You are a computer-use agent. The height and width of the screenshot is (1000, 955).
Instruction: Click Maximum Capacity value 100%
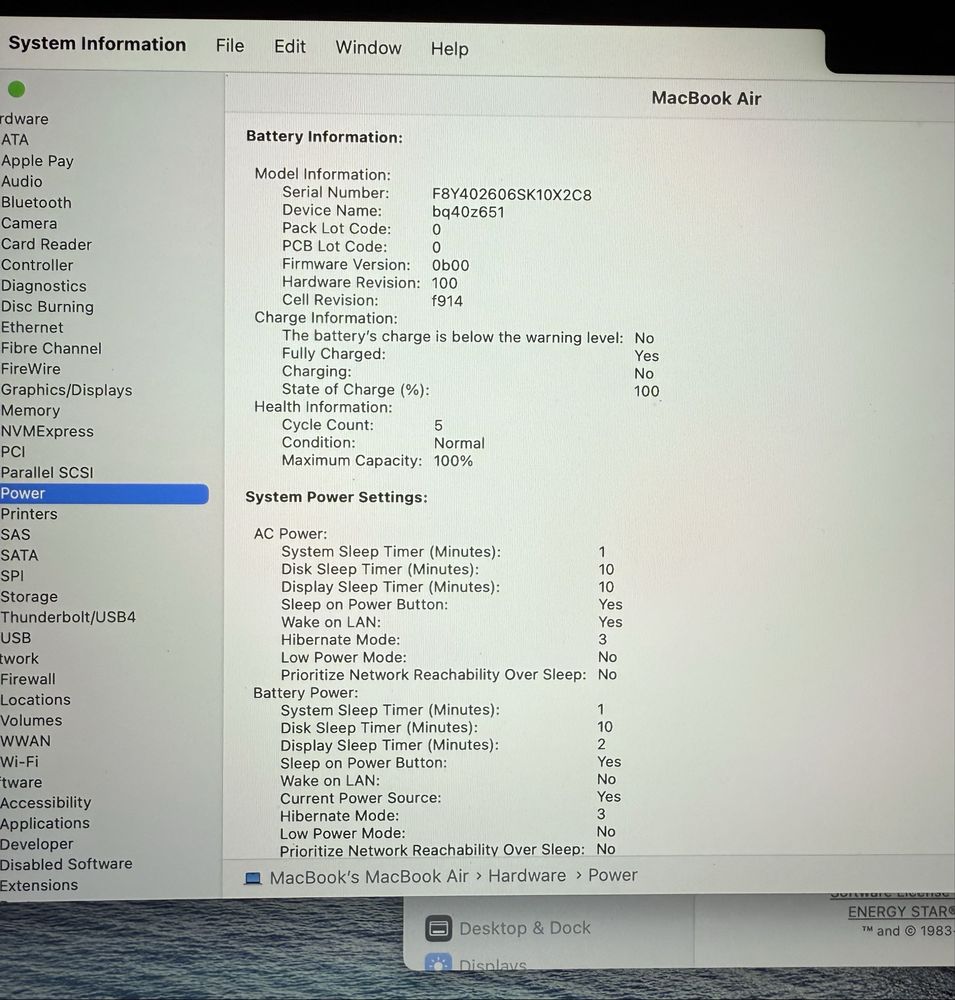453,461
